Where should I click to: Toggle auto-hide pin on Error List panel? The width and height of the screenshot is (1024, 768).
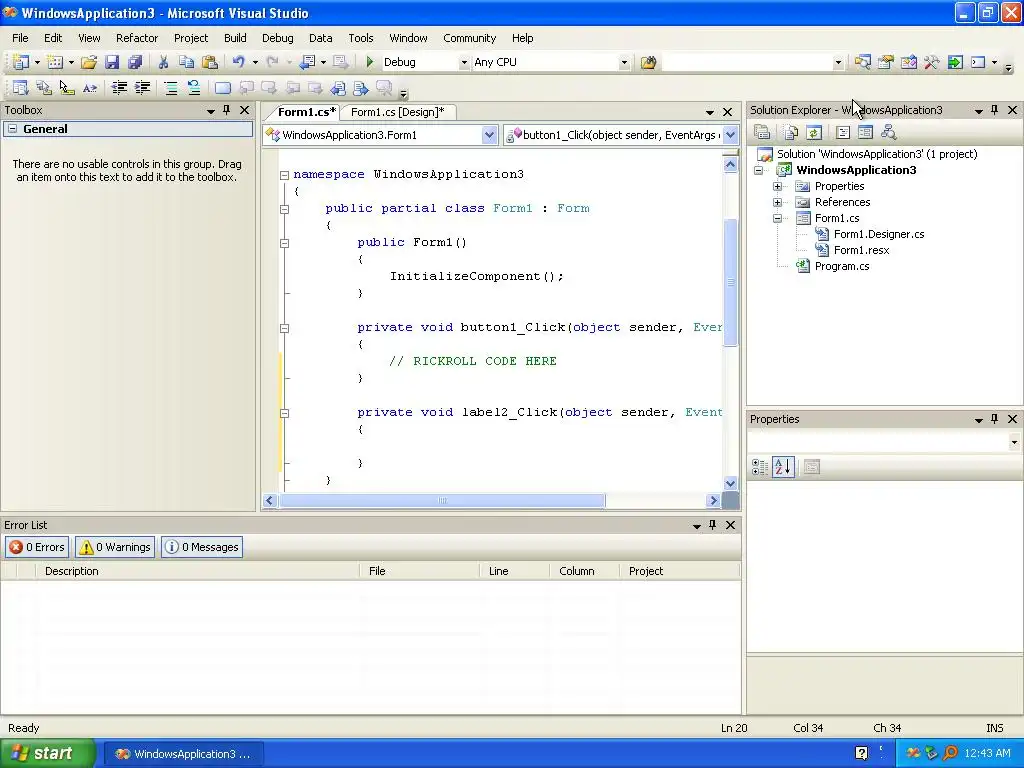[x=712, y=524]
